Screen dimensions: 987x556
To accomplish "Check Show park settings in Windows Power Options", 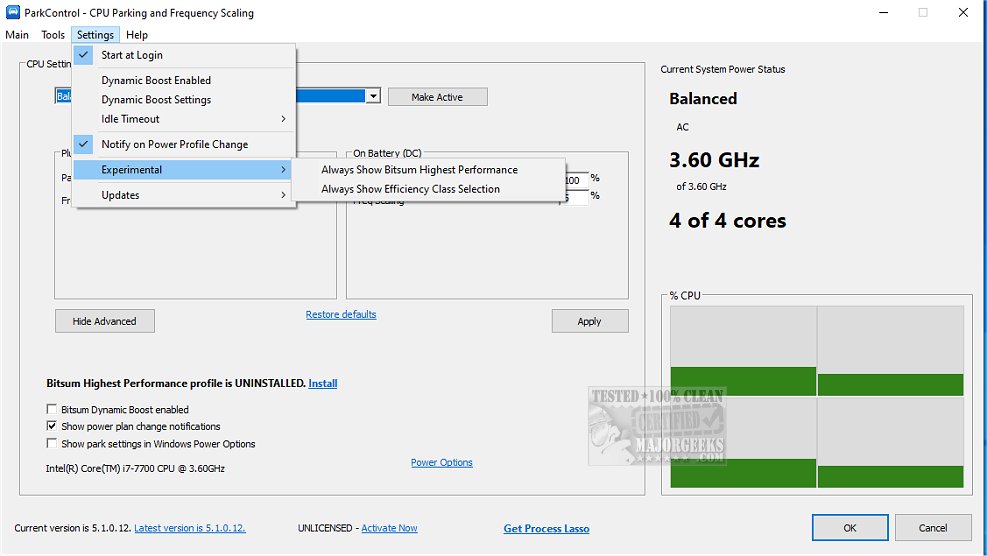I will pyautogui.click(x=52, y=444).
